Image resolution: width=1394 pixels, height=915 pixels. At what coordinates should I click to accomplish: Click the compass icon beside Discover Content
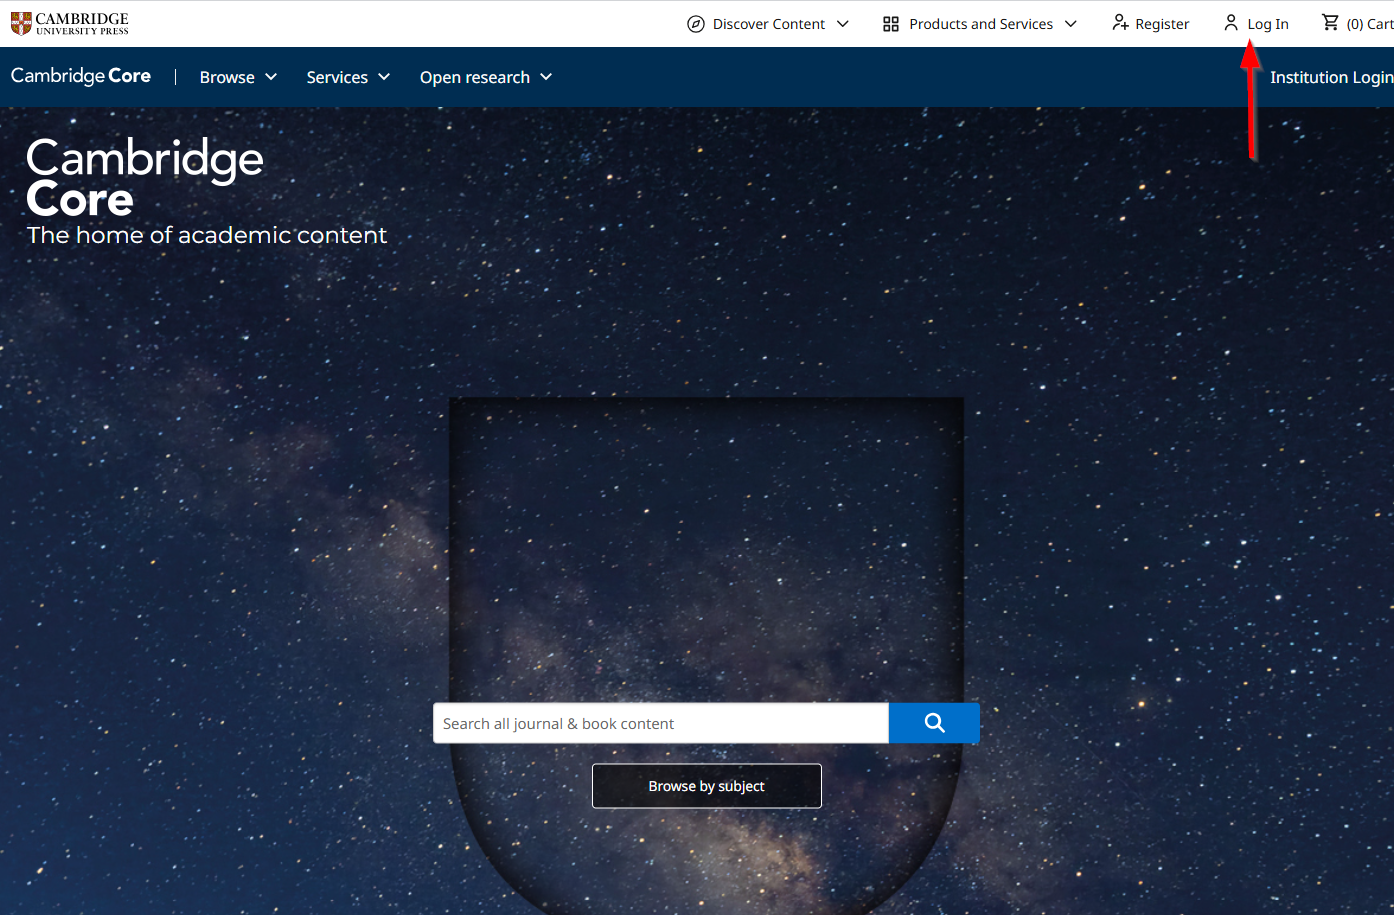pos(696,24)
